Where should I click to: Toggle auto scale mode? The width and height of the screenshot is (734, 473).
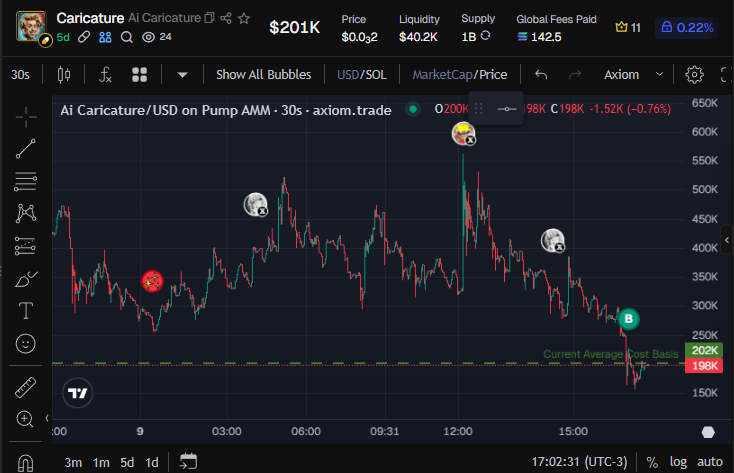click(710, 462)
